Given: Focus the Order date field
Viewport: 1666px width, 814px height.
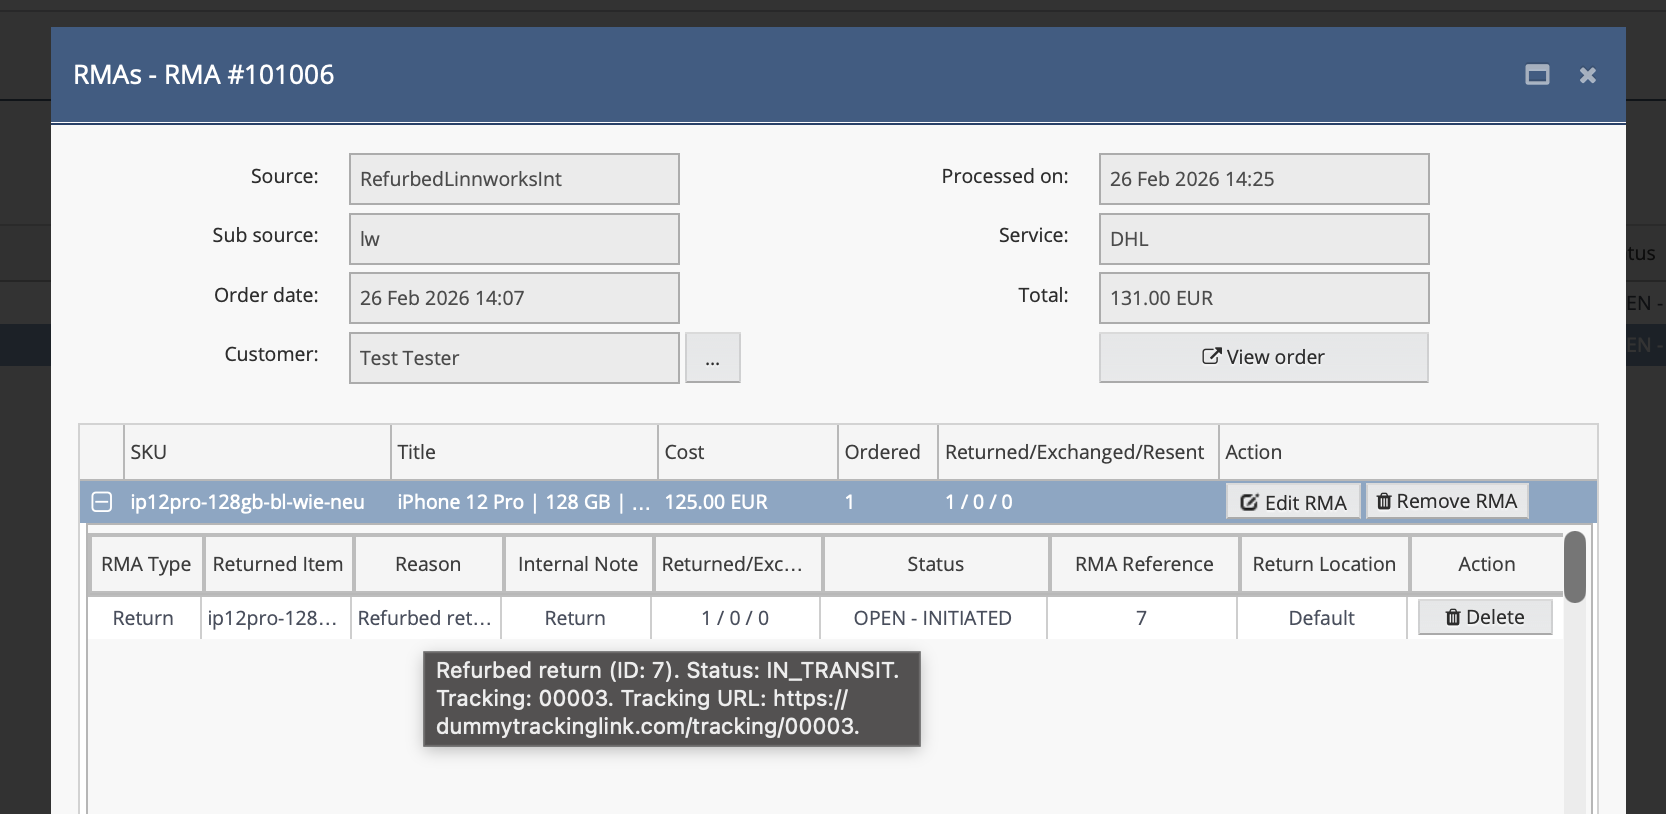Looking at the screenshot, I should (514, 298).
